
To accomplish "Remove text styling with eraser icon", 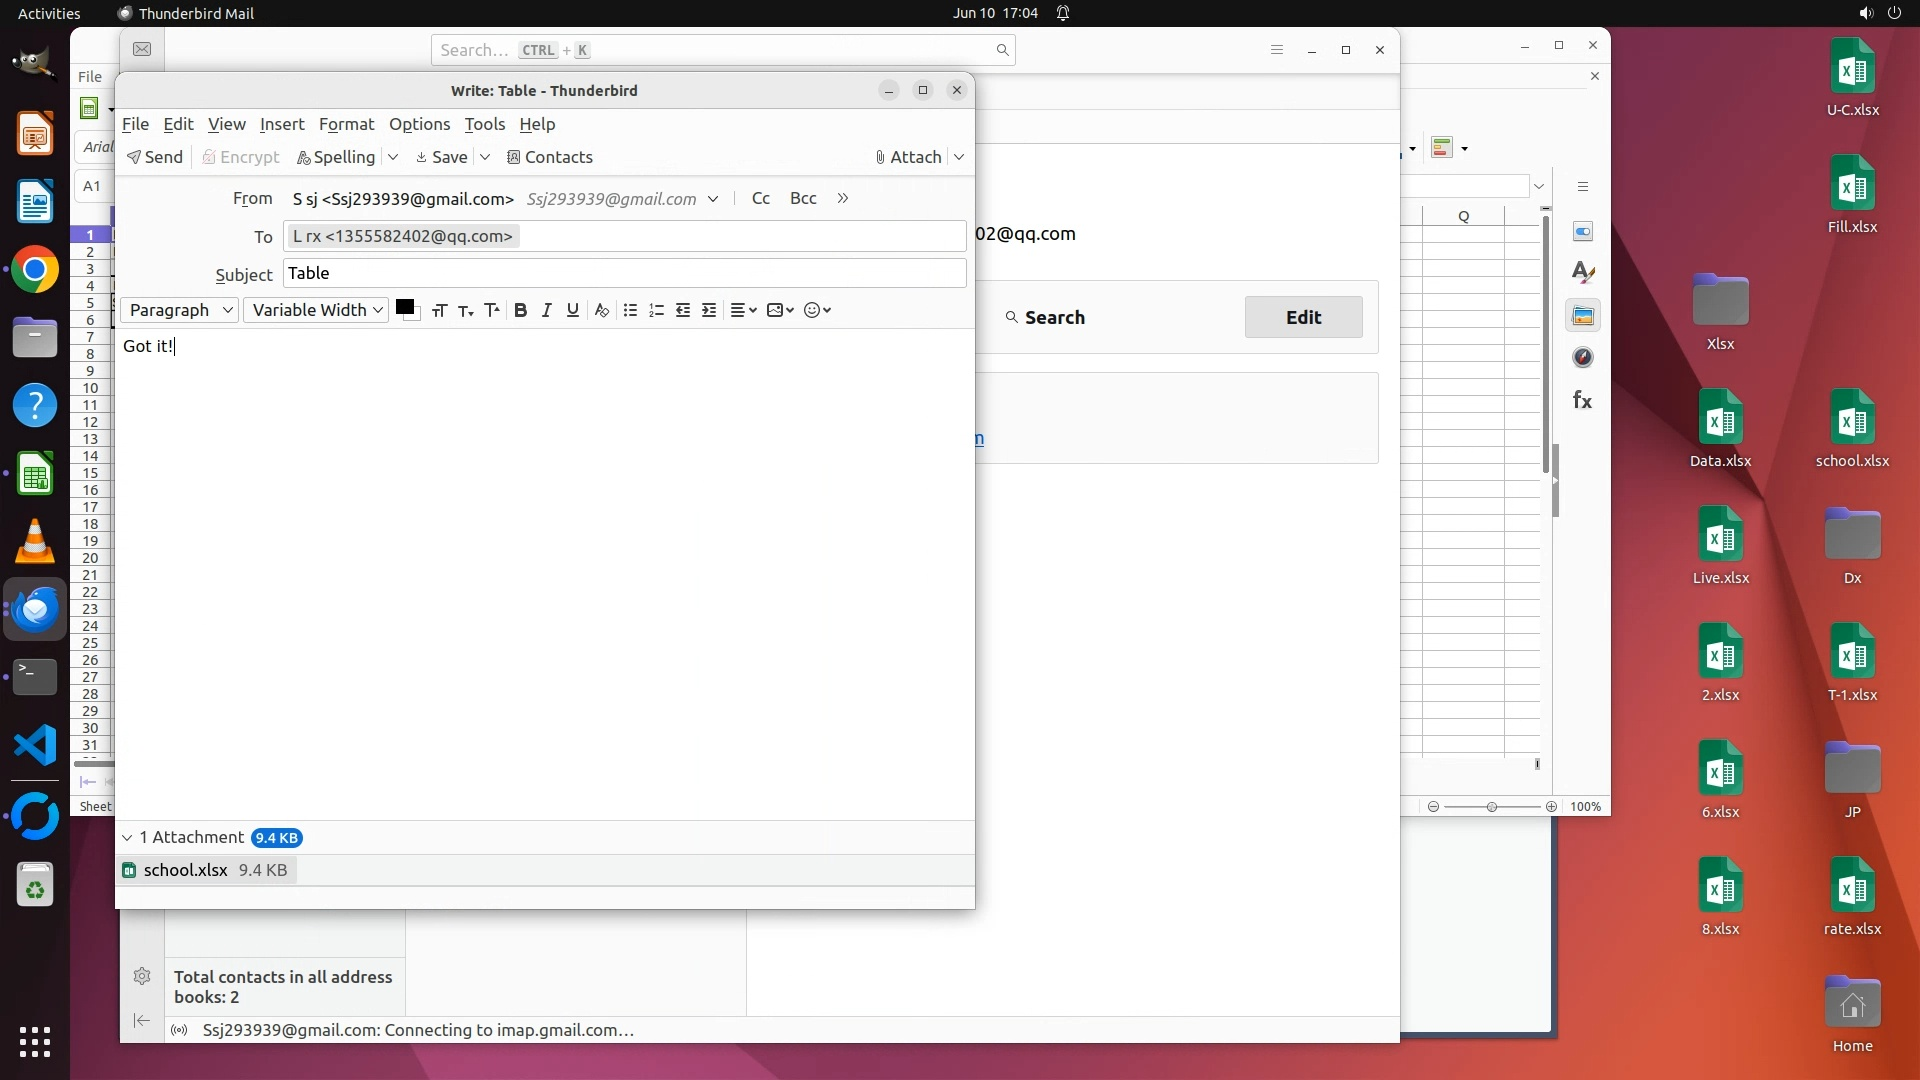I will pyautogui.click(x=601, y=310).
